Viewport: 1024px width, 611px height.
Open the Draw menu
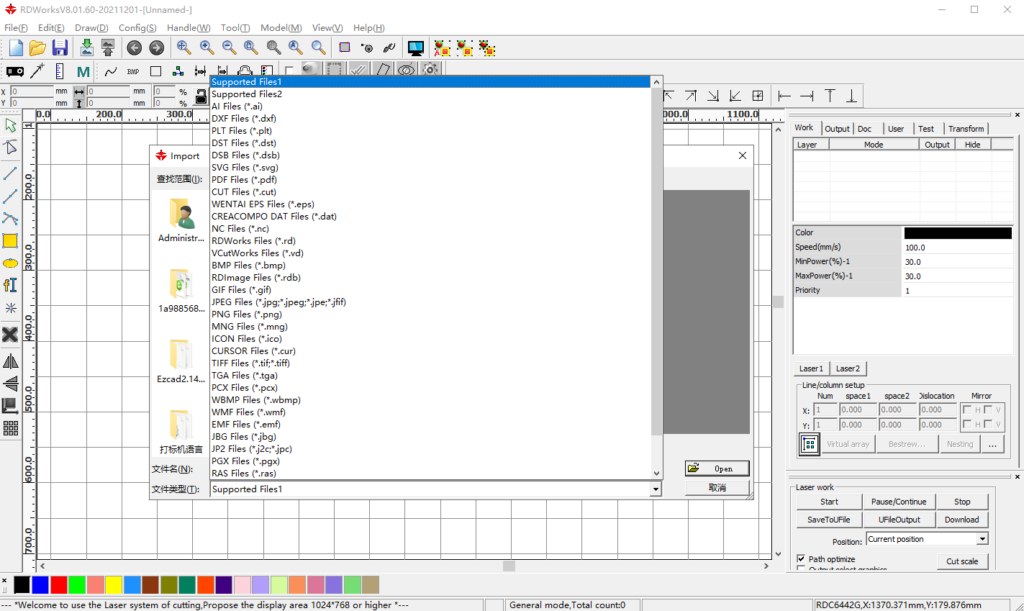[91, 28]
